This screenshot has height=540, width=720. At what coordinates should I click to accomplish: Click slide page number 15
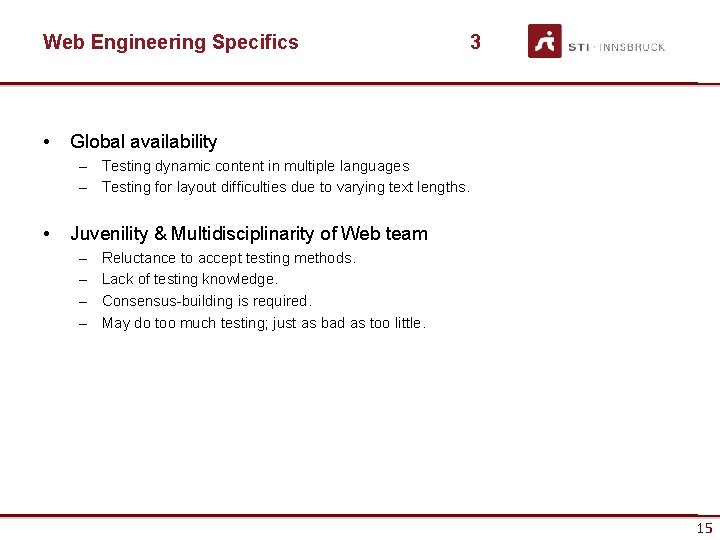pos(705,528)
